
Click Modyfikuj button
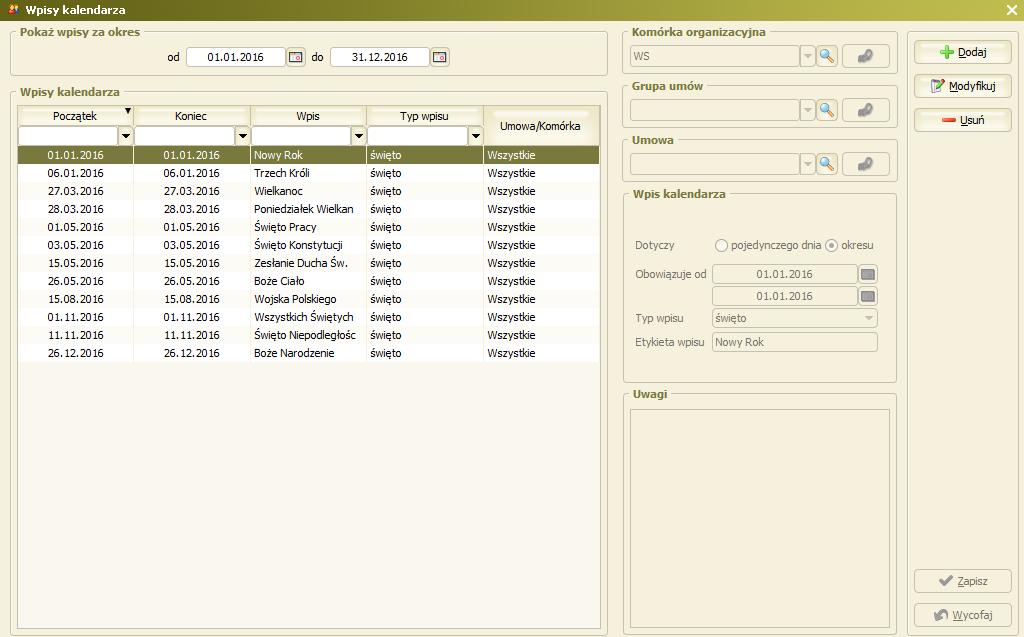pos(963,86)
